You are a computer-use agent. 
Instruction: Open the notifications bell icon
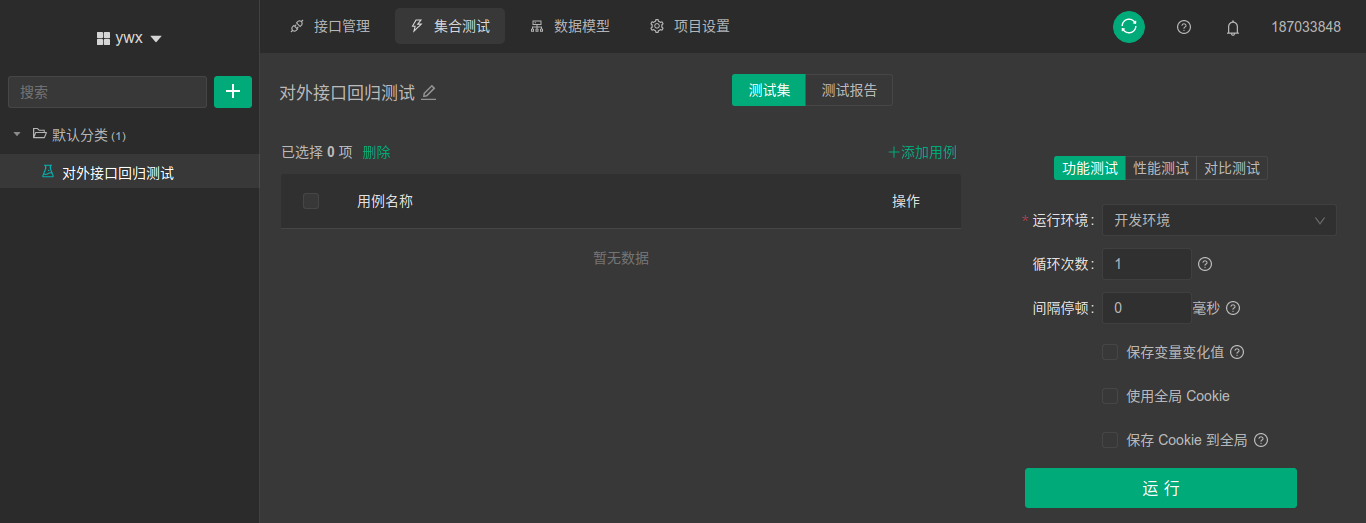tap(1233, 27)
